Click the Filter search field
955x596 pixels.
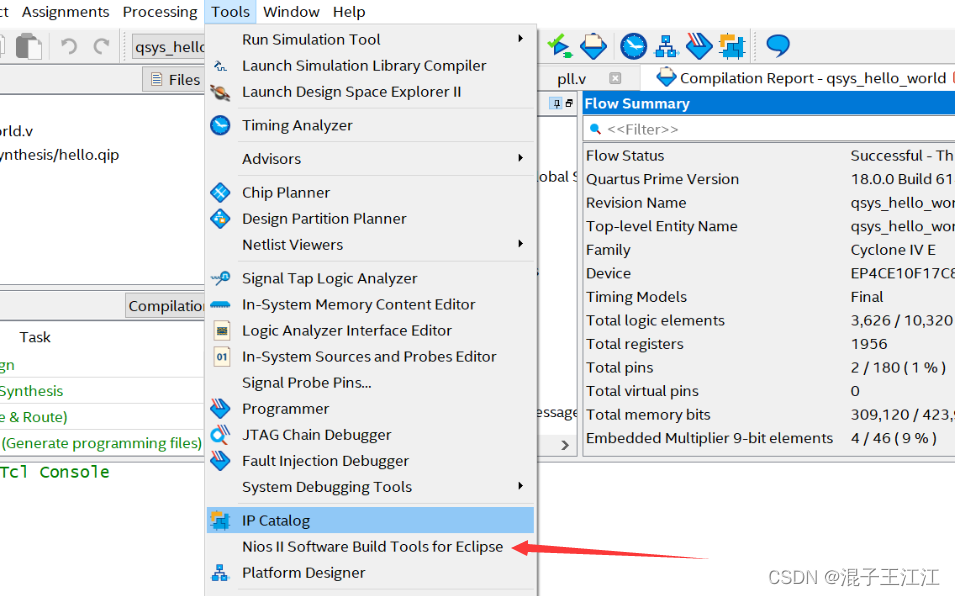pos(769,129)
